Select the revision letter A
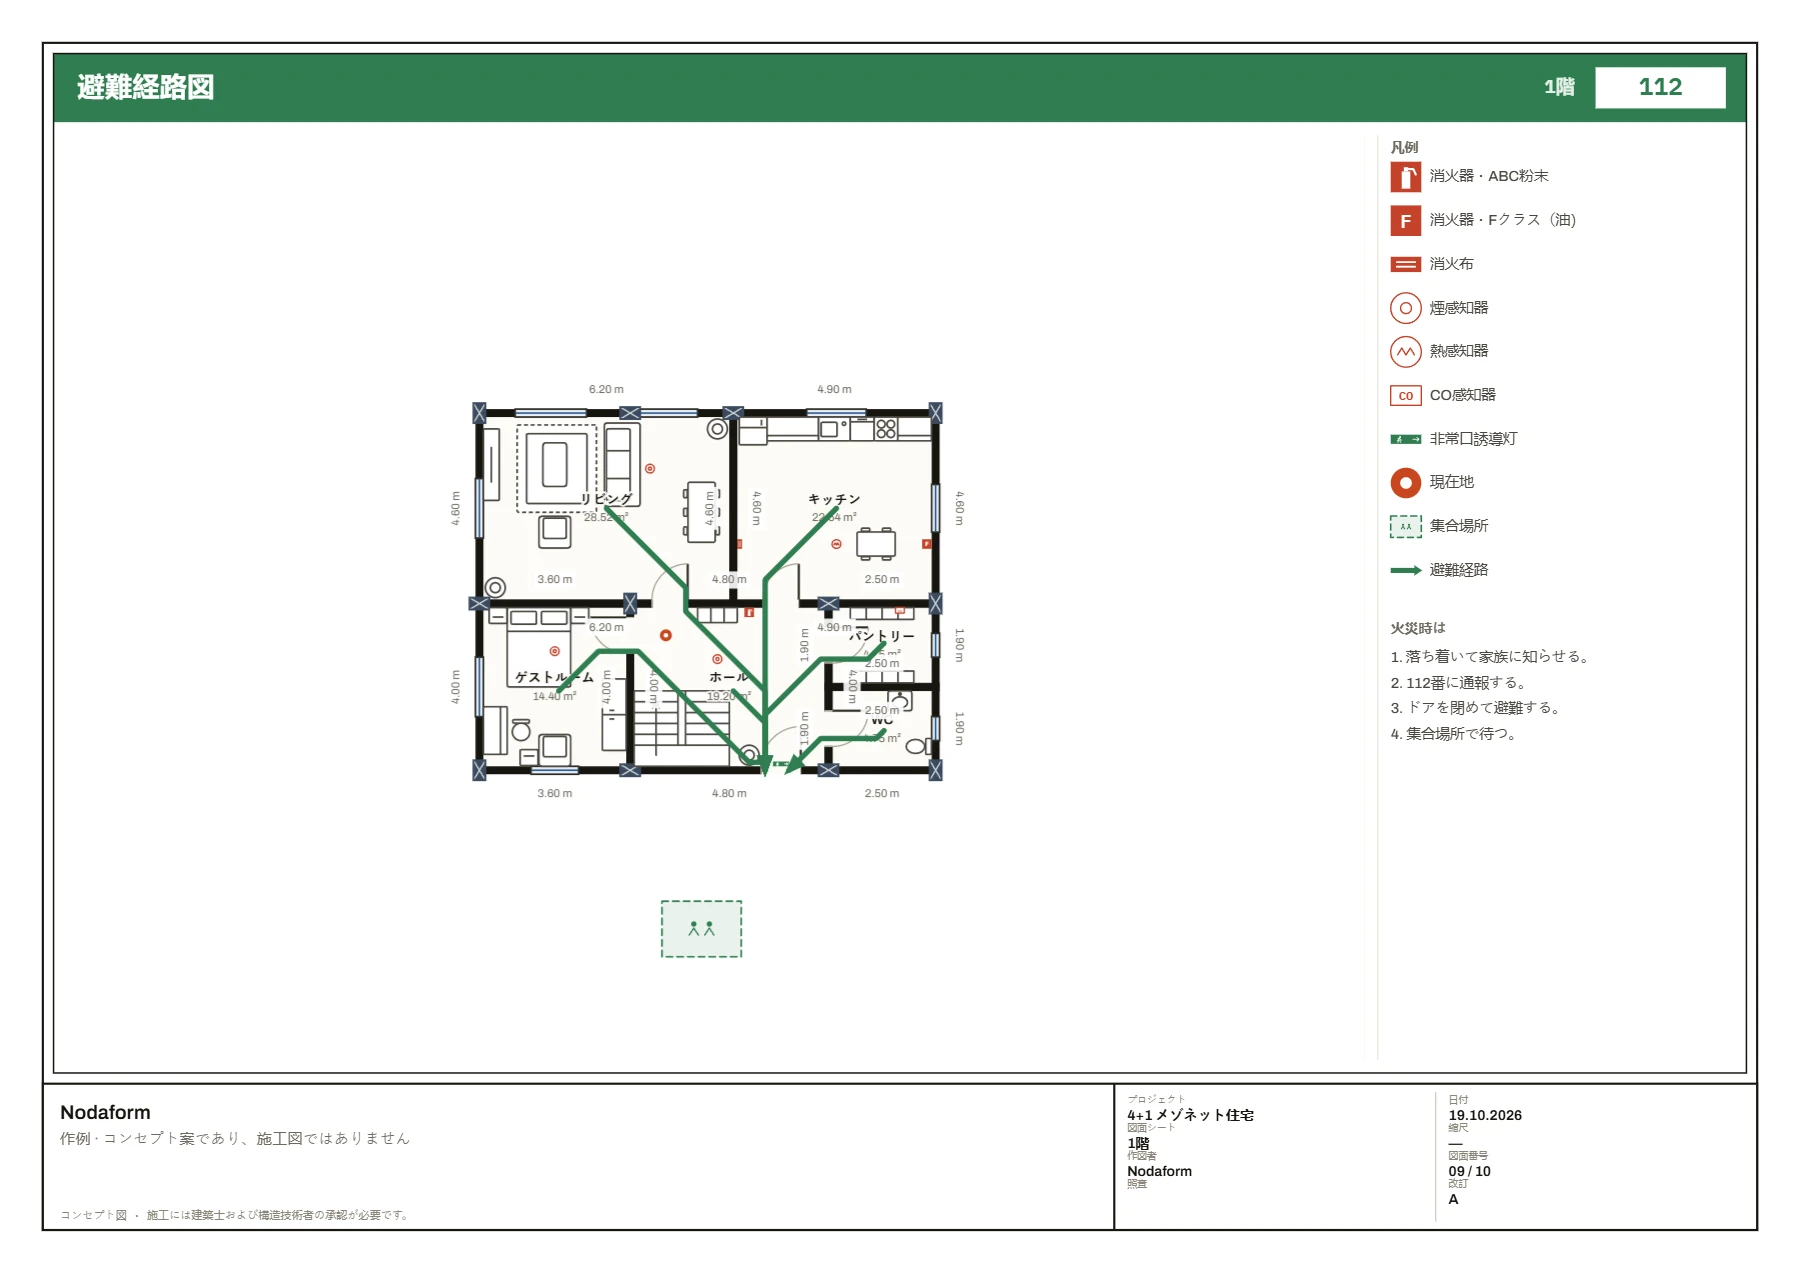Image resolution: width=1800 pixels, height=1273 pixels. click(1453, 1199)
